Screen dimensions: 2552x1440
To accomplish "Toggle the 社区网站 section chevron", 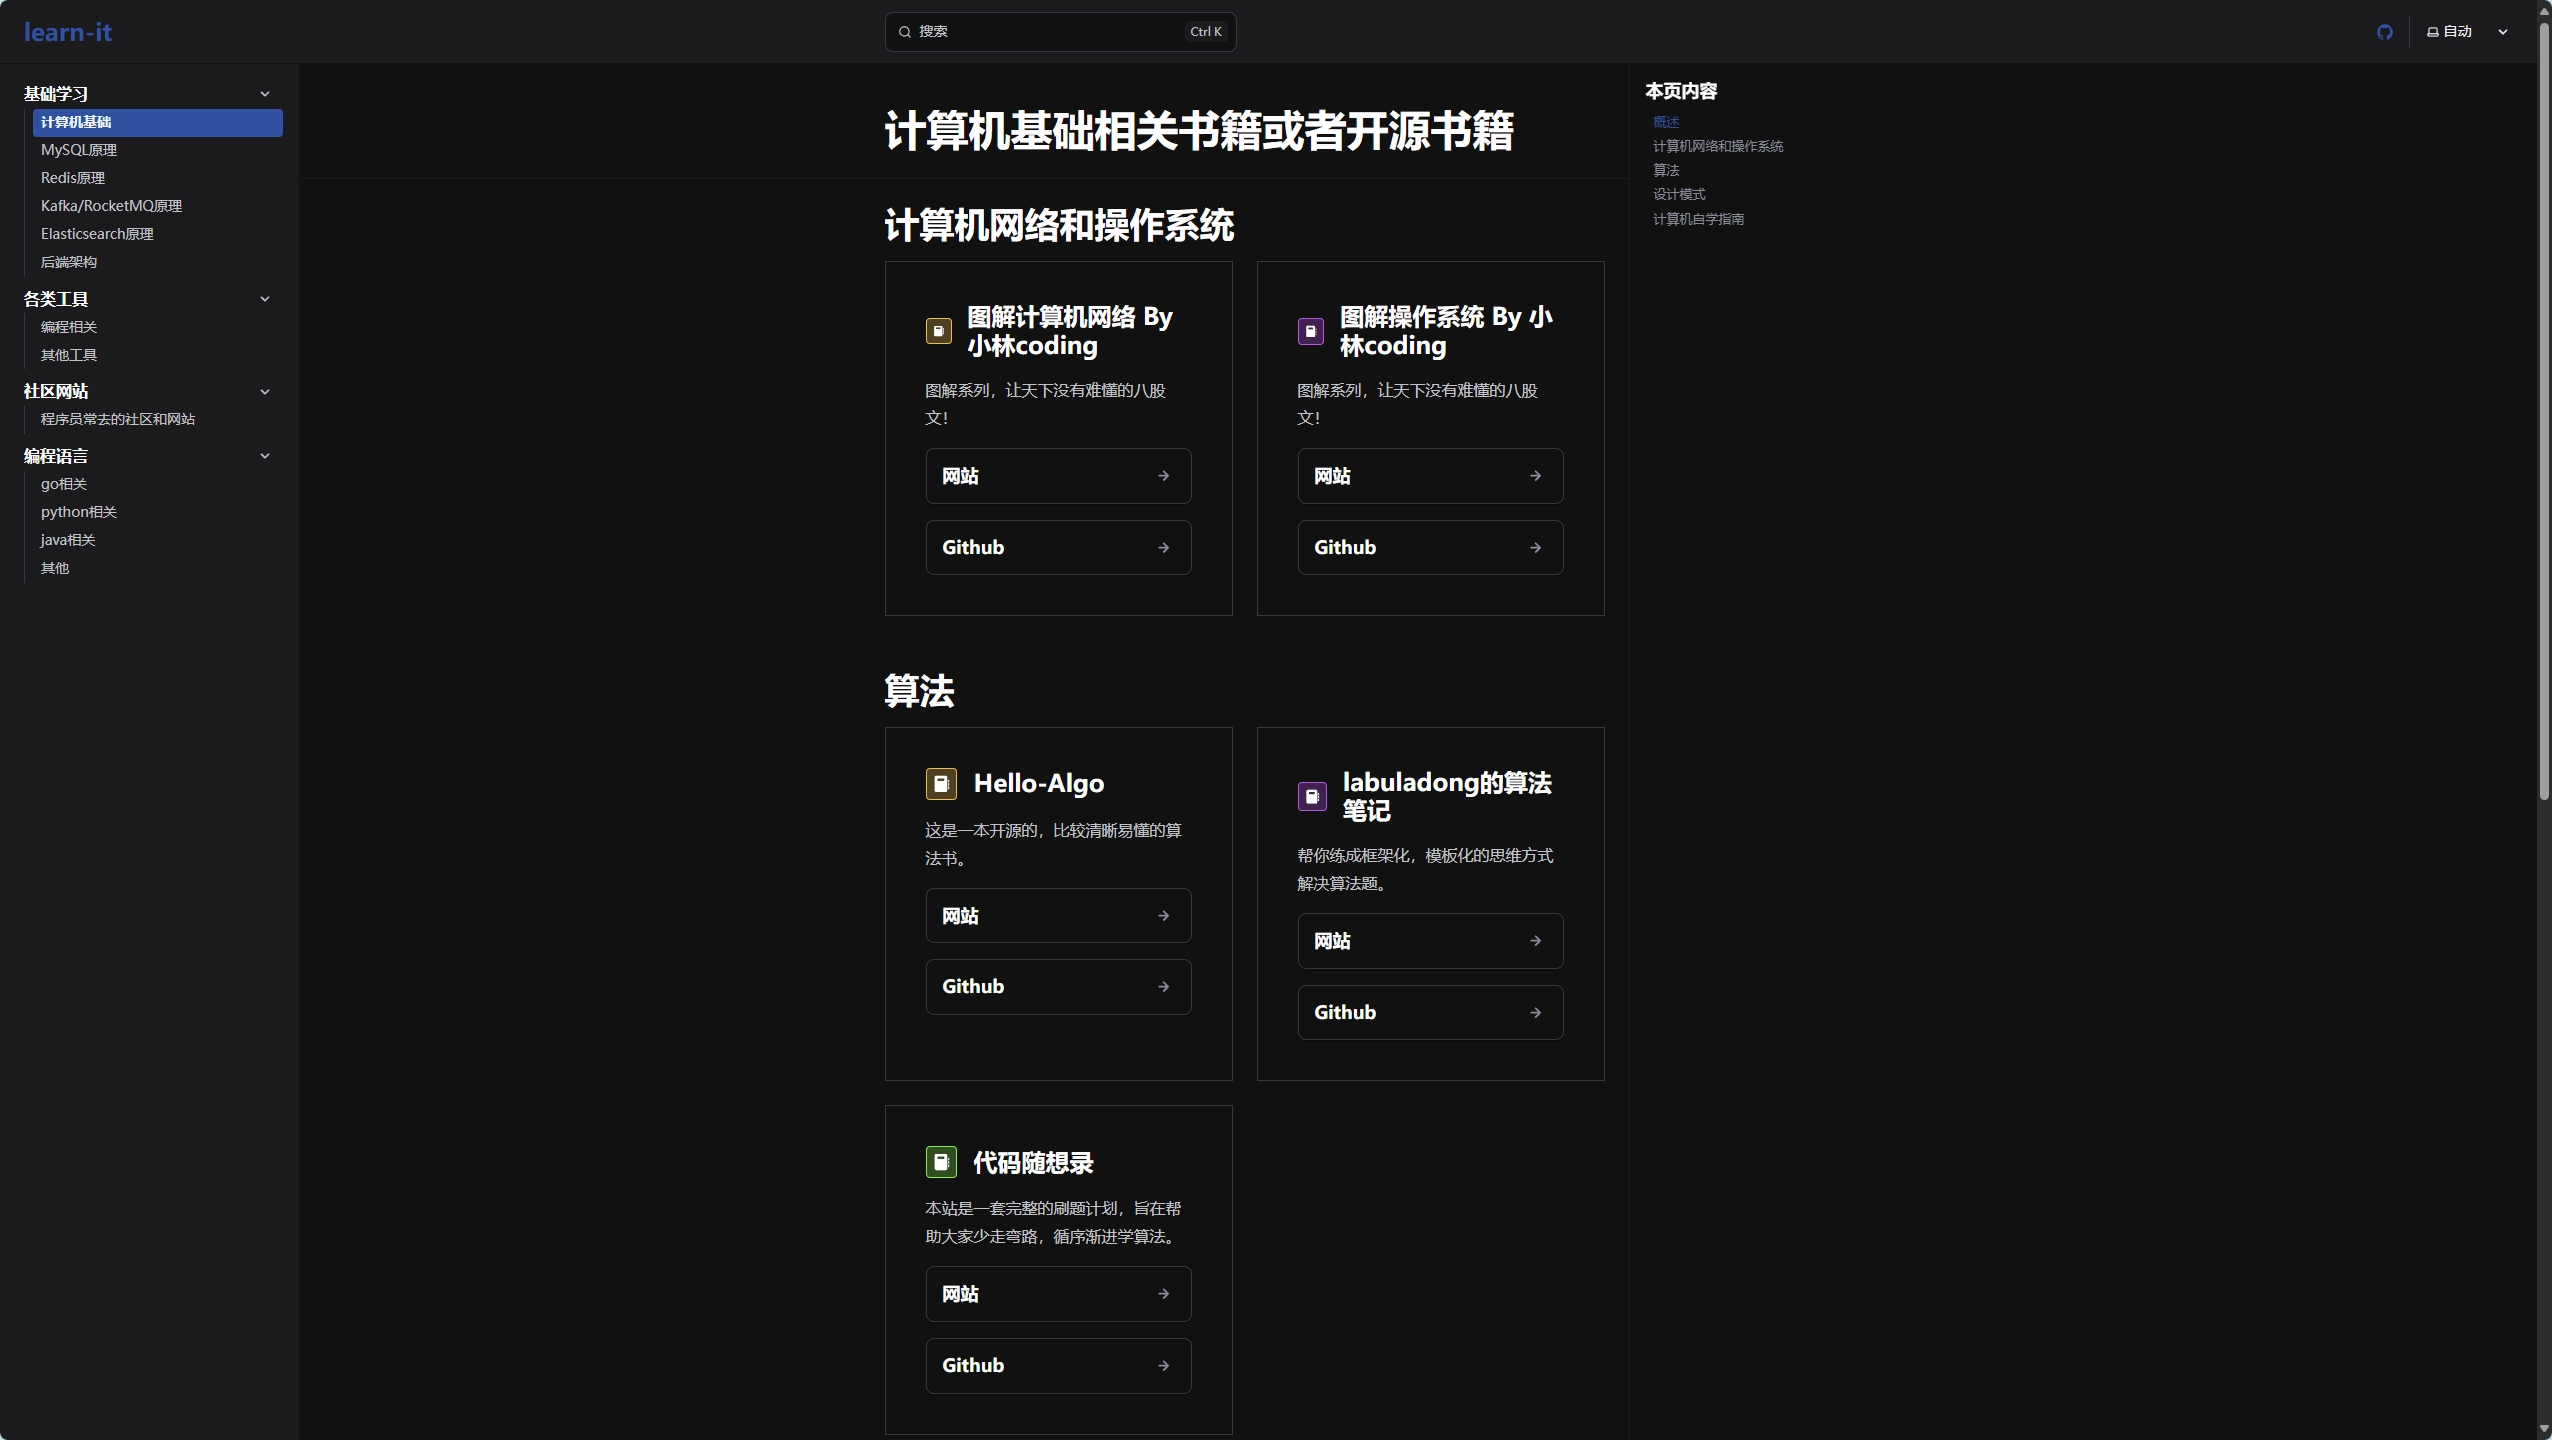I will (265, 392).
